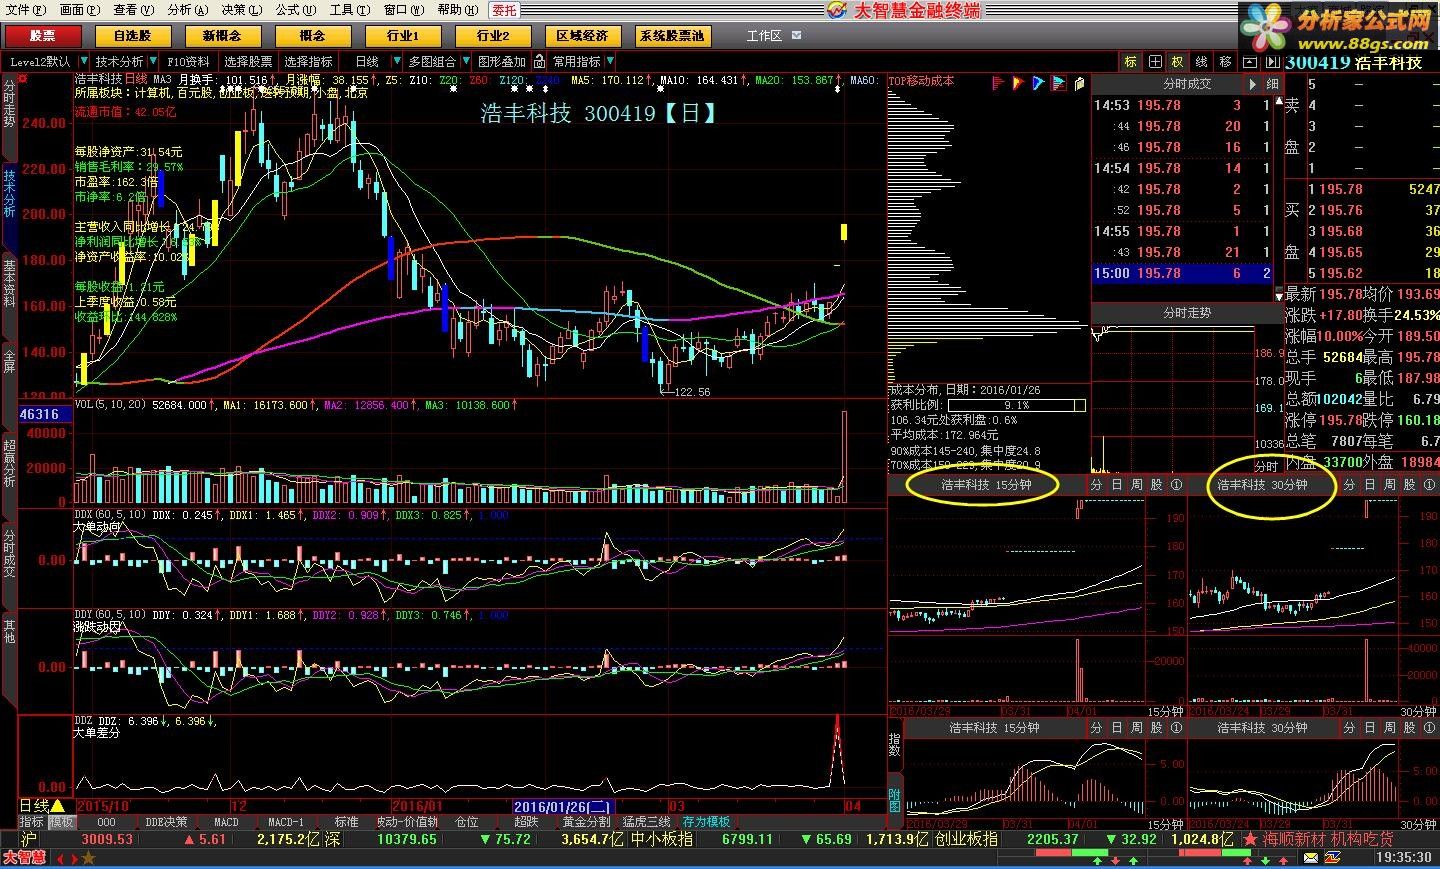The width and height of the screenshot is (1440, 869).
Task: Click the yellow triangle beside 日线 label
Action: click(58, 805)
